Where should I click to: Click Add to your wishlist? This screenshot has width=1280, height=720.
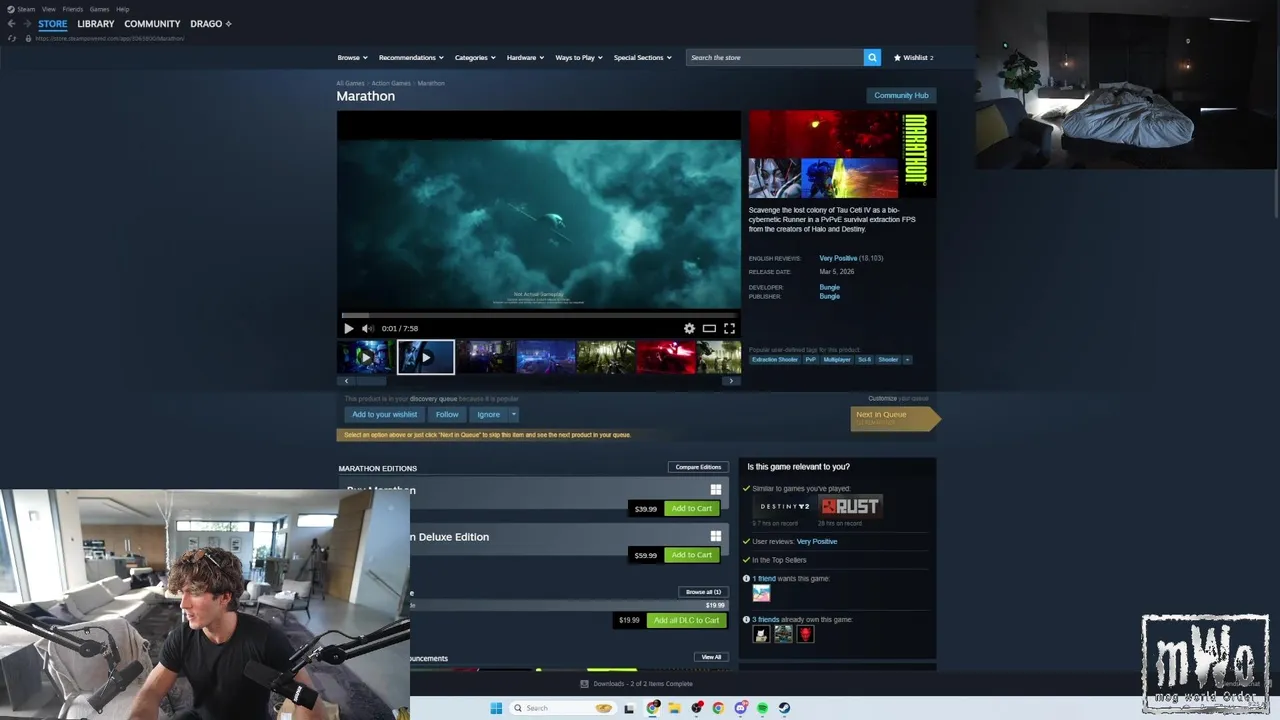click(384, 414)
